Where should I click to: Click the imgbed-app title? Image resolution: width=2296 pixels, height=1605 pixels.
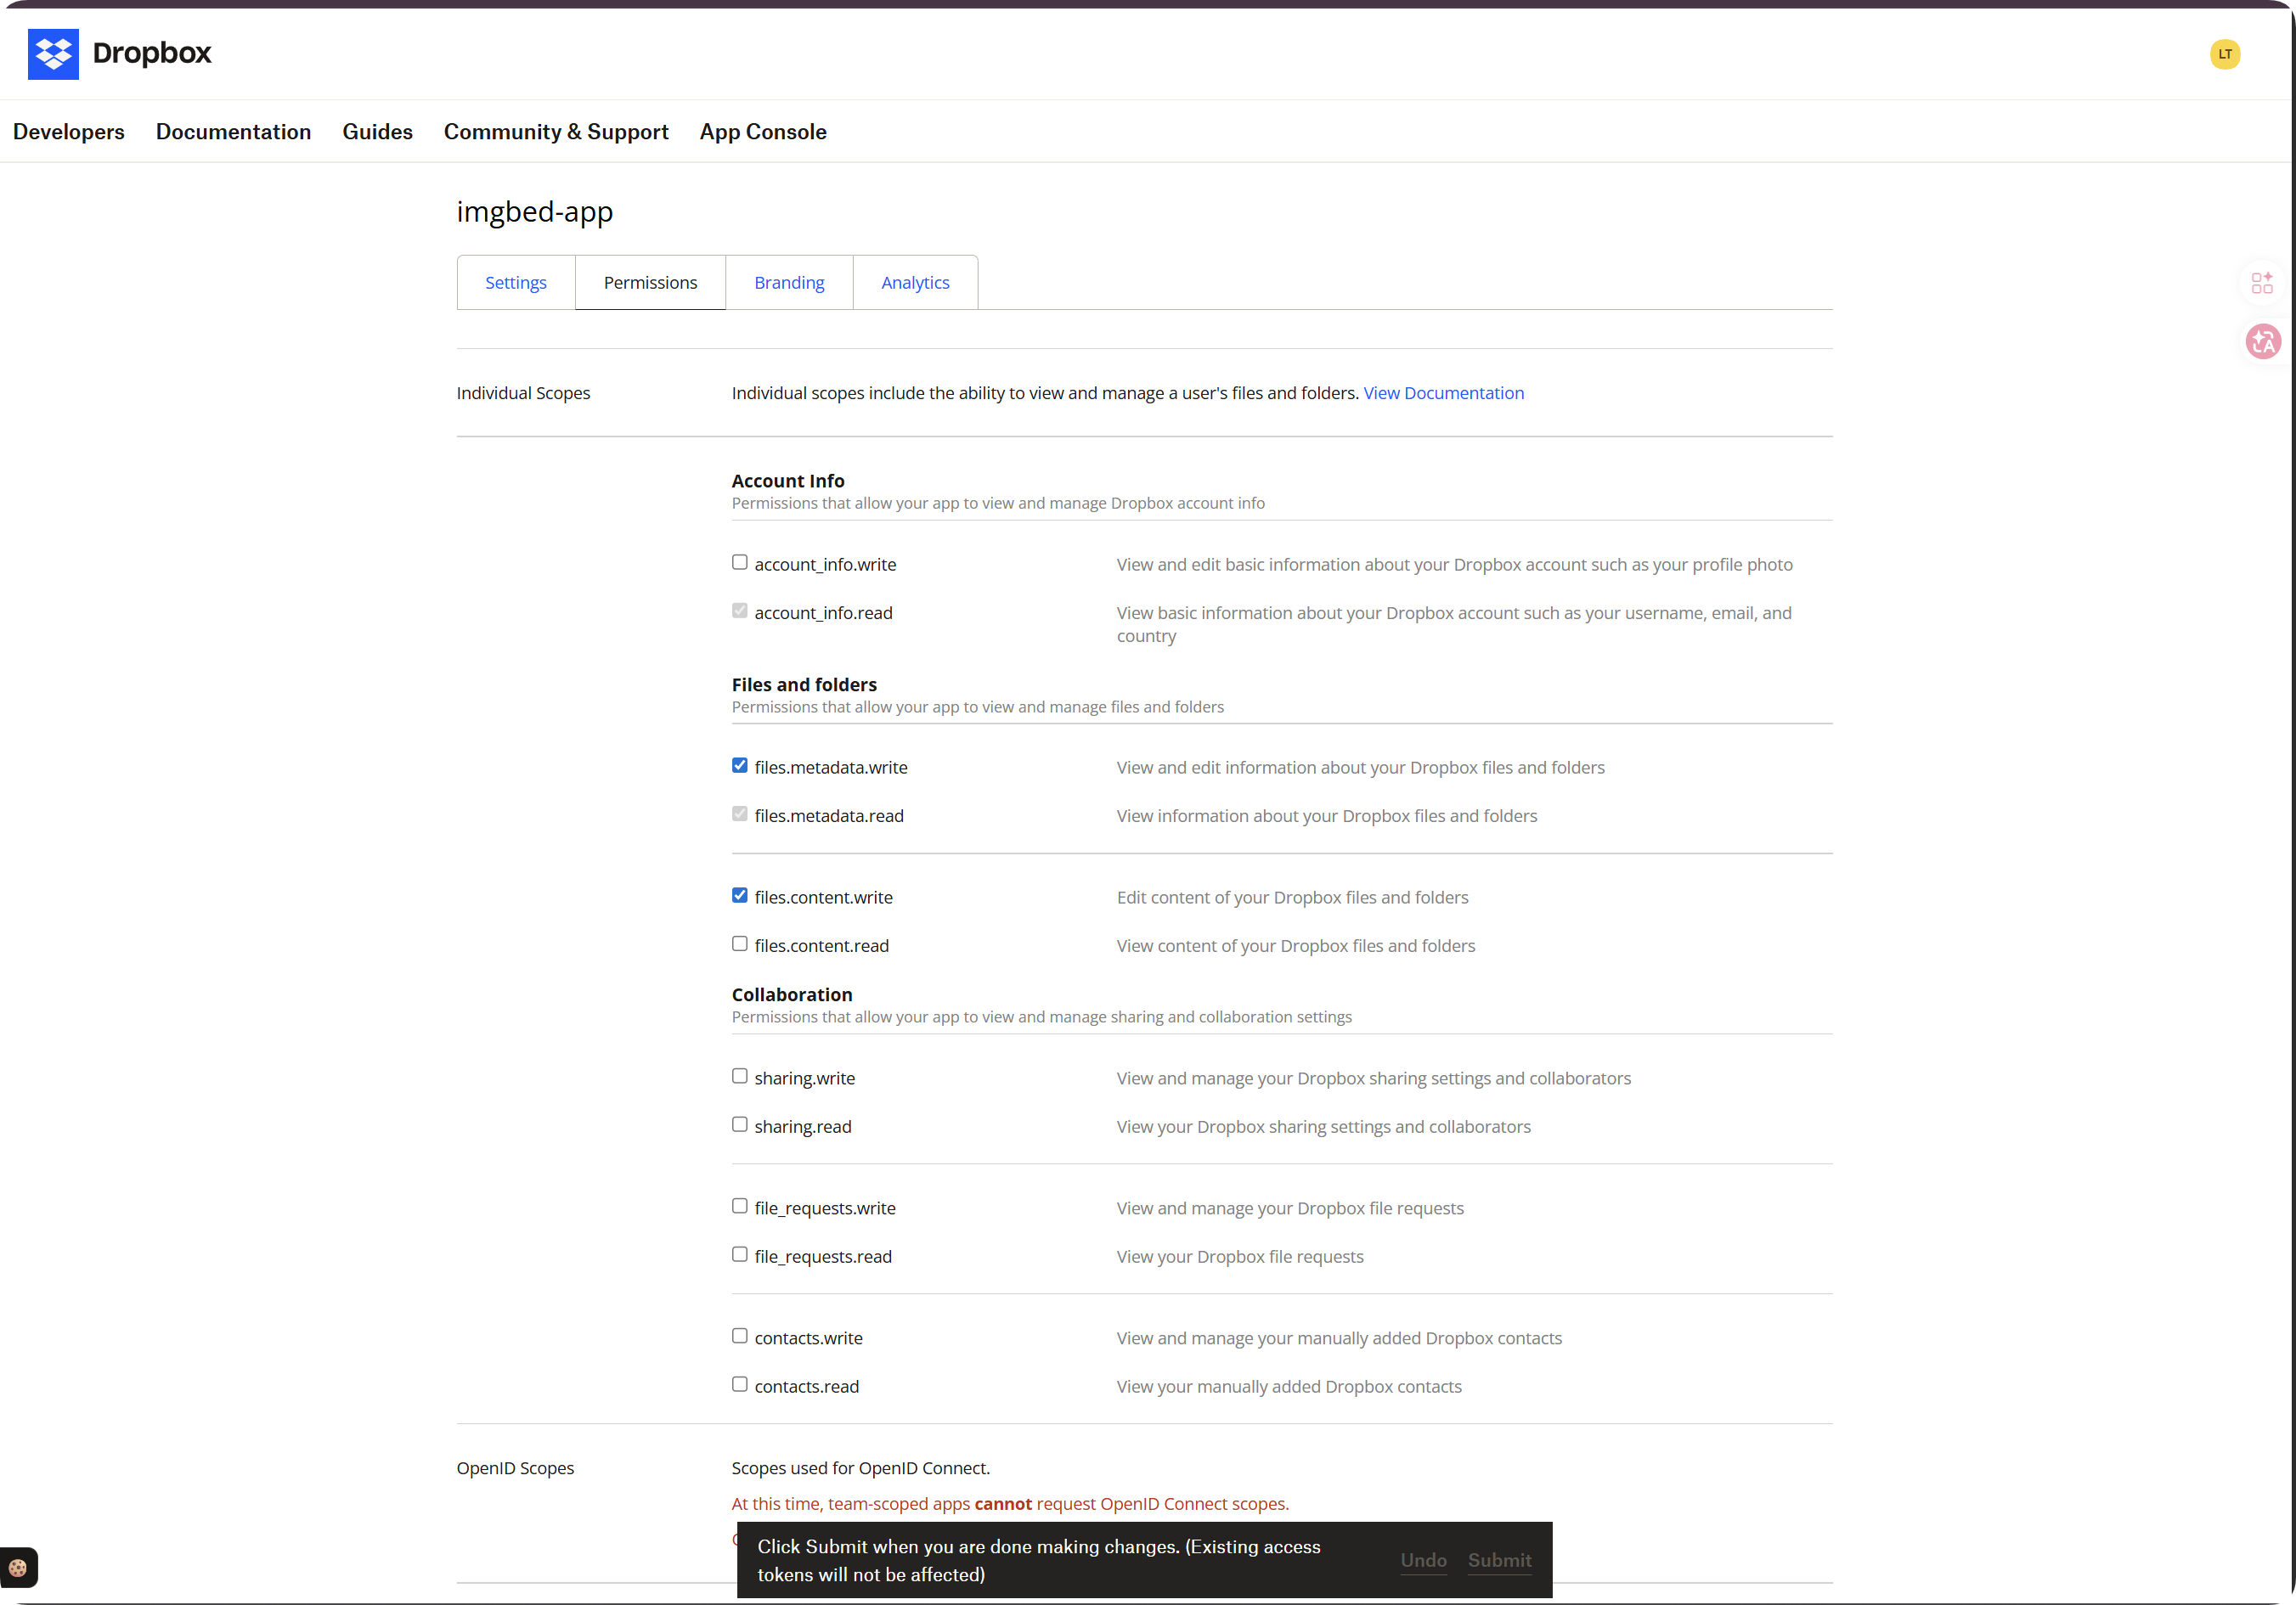click(535, 212)
